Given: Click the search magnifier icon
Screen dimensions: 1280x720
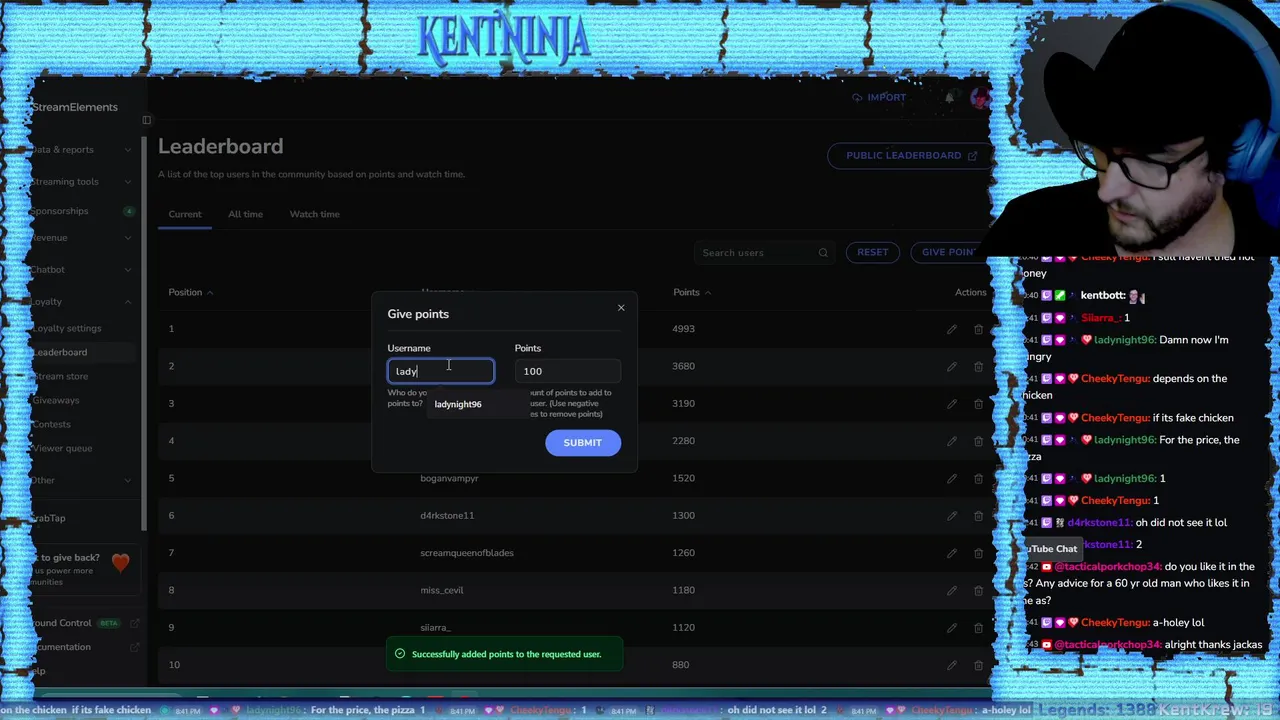Looking at the screenshot, I should (823, 253).
